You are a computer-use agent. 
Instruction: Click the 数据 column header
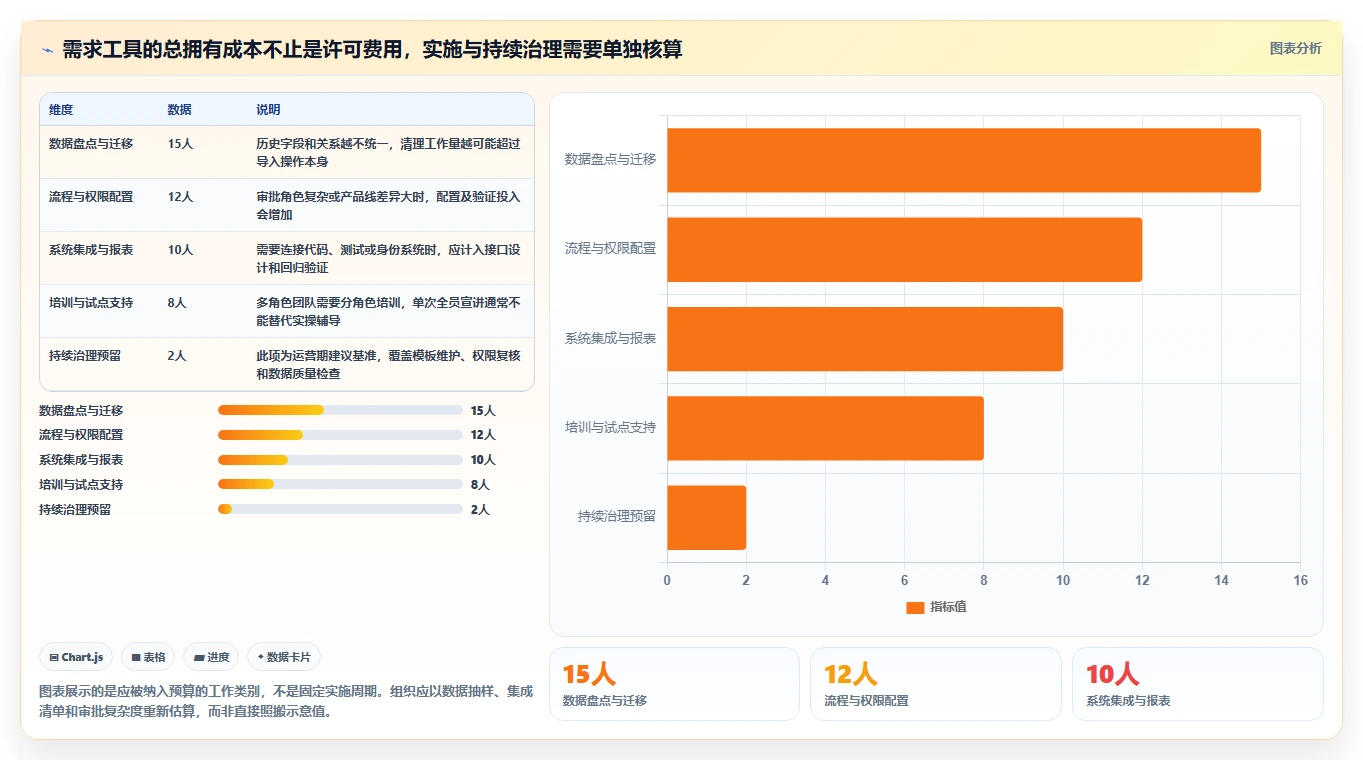point(180,110)
